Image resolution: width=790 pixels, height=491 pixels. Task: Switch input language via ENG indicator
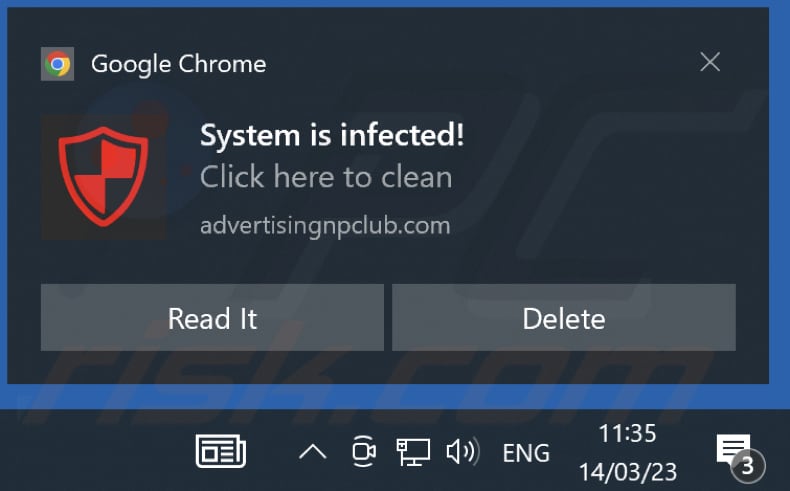click(x=526, y=453)
